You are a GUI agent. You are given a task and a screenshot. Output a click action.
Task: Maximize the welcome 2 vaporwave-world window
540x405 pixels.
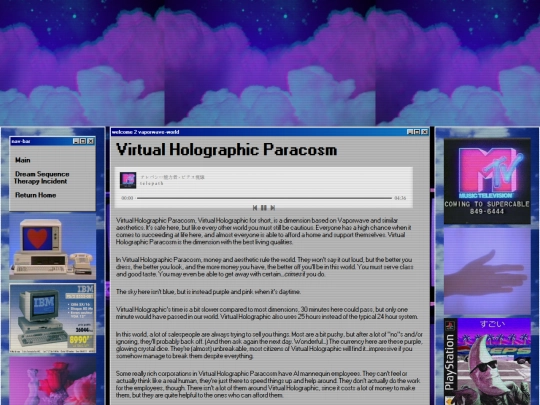point(417,132)
